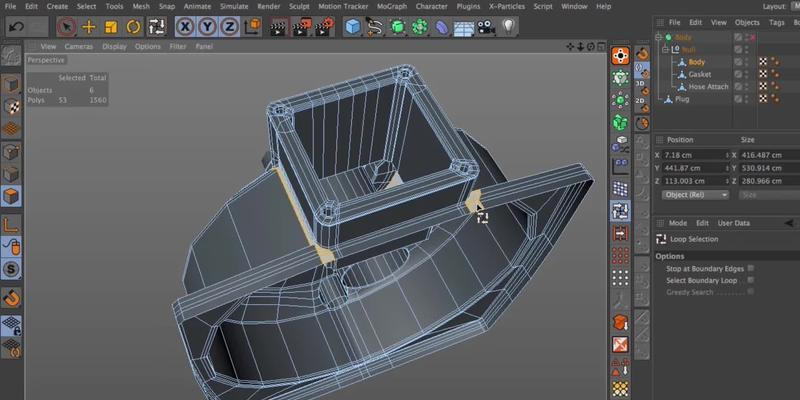Viewport: 800px width, 400px height.
Task: Click the orange four-dot icon atop right palette
Action: pyautogui.click(x=620, y=56)
